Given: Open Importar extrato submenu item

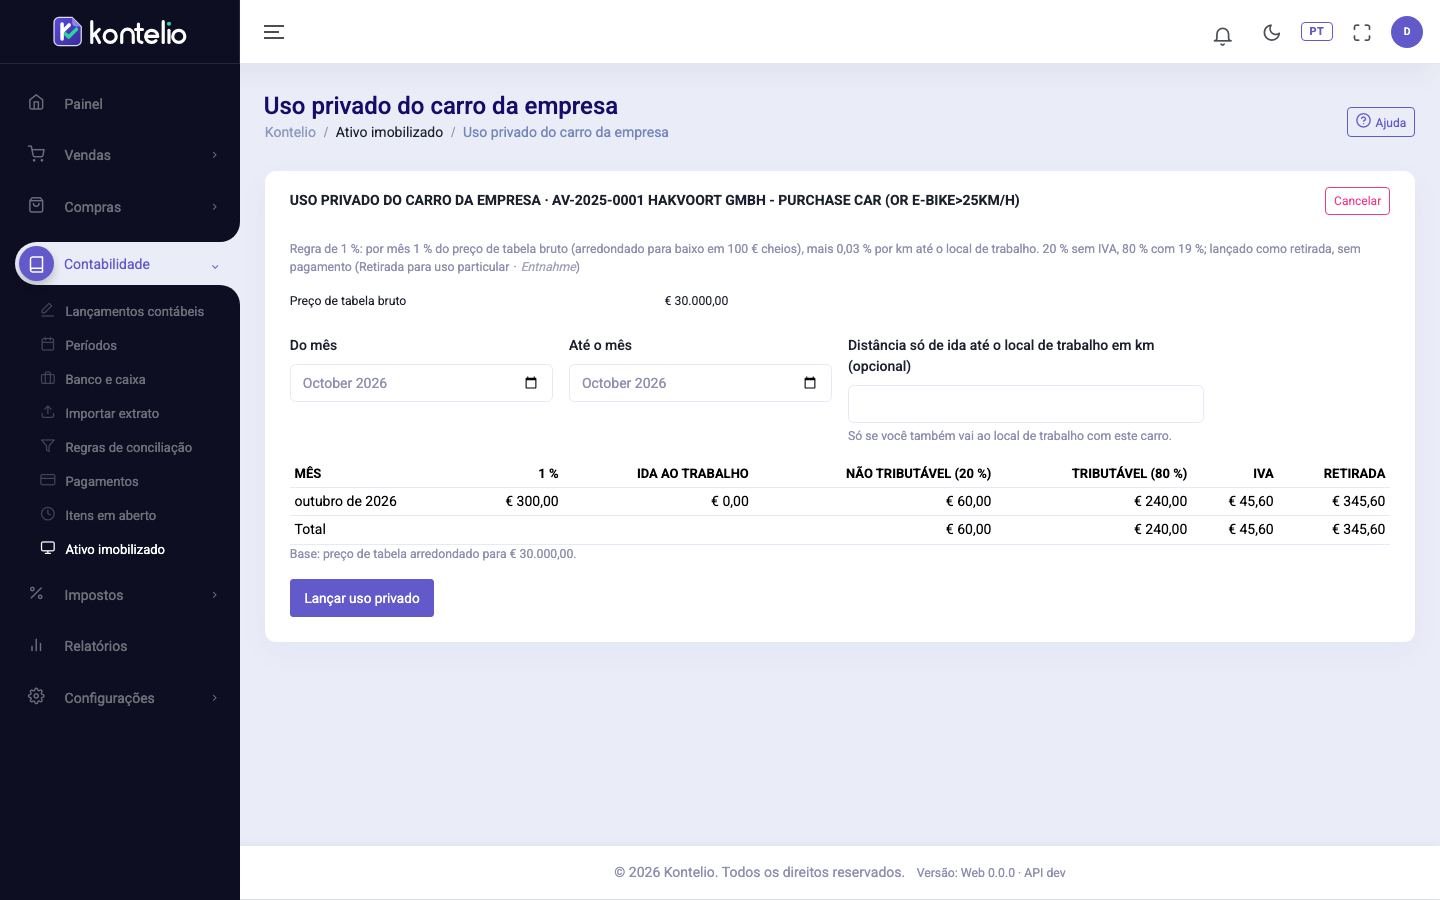Looking at the screenshot, I should tap(112, 413).
